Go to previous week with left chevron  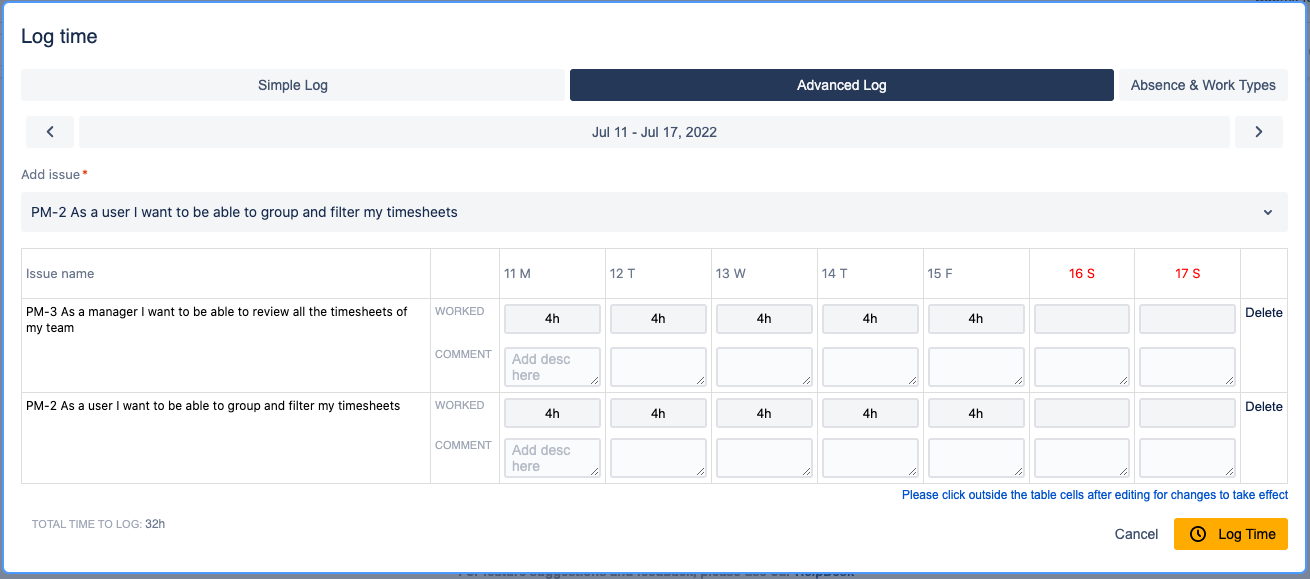coord(50,132)
